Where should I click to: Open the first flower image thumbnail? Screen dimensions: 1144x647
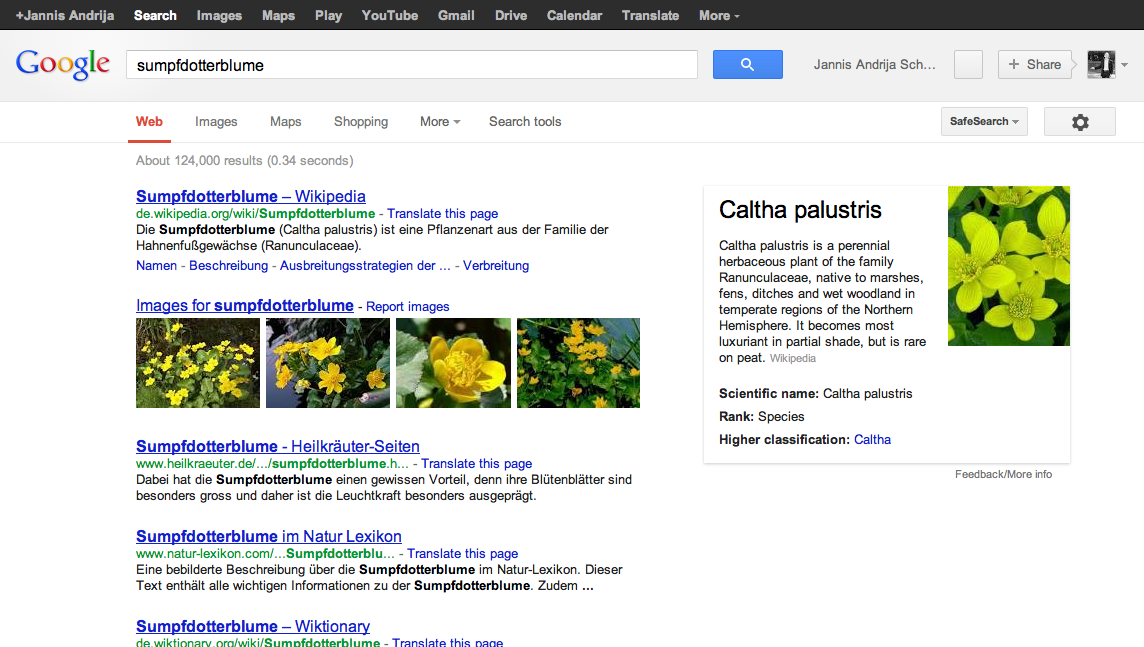click(198, 363)
